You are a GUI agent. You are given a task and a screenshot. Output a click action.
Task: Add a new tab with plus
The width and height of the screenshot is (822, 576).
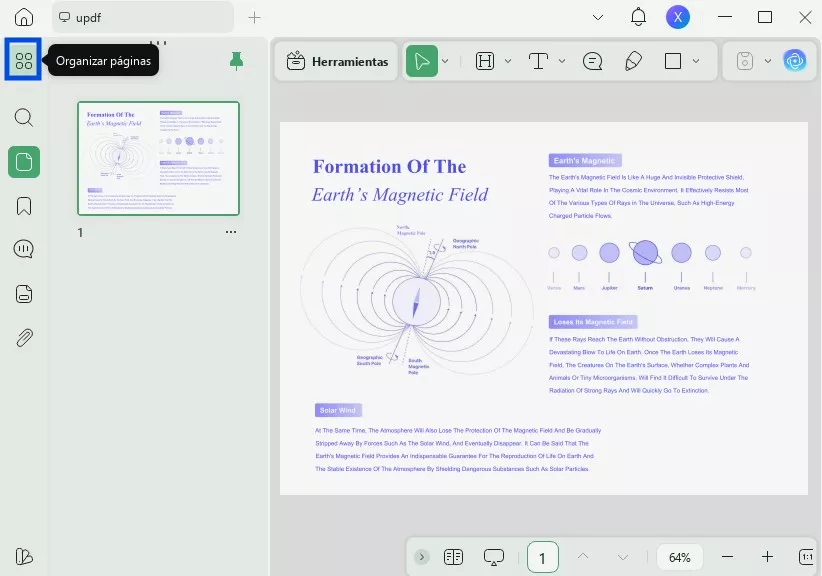coord(255,17)
